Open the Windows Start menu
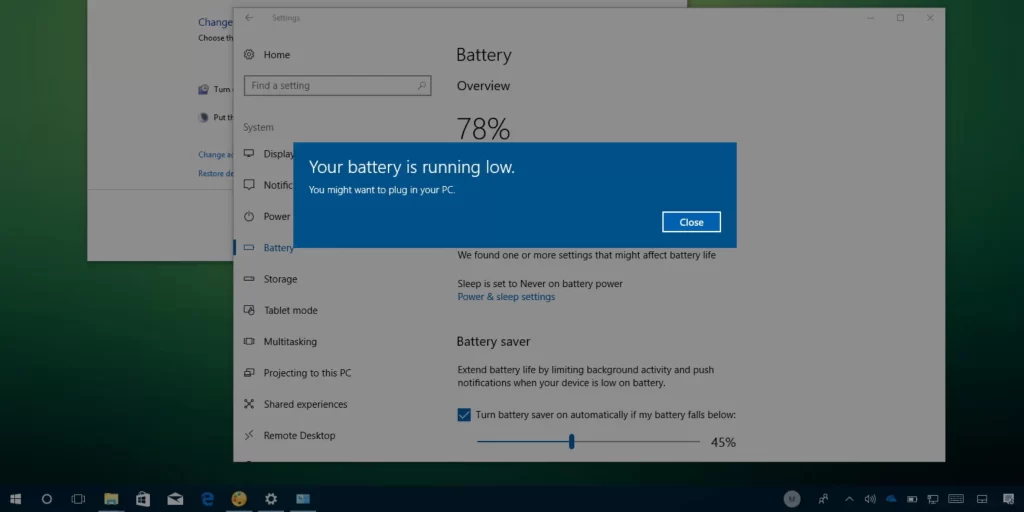The height and width of the screenshot is (512, 1024). 15,500
